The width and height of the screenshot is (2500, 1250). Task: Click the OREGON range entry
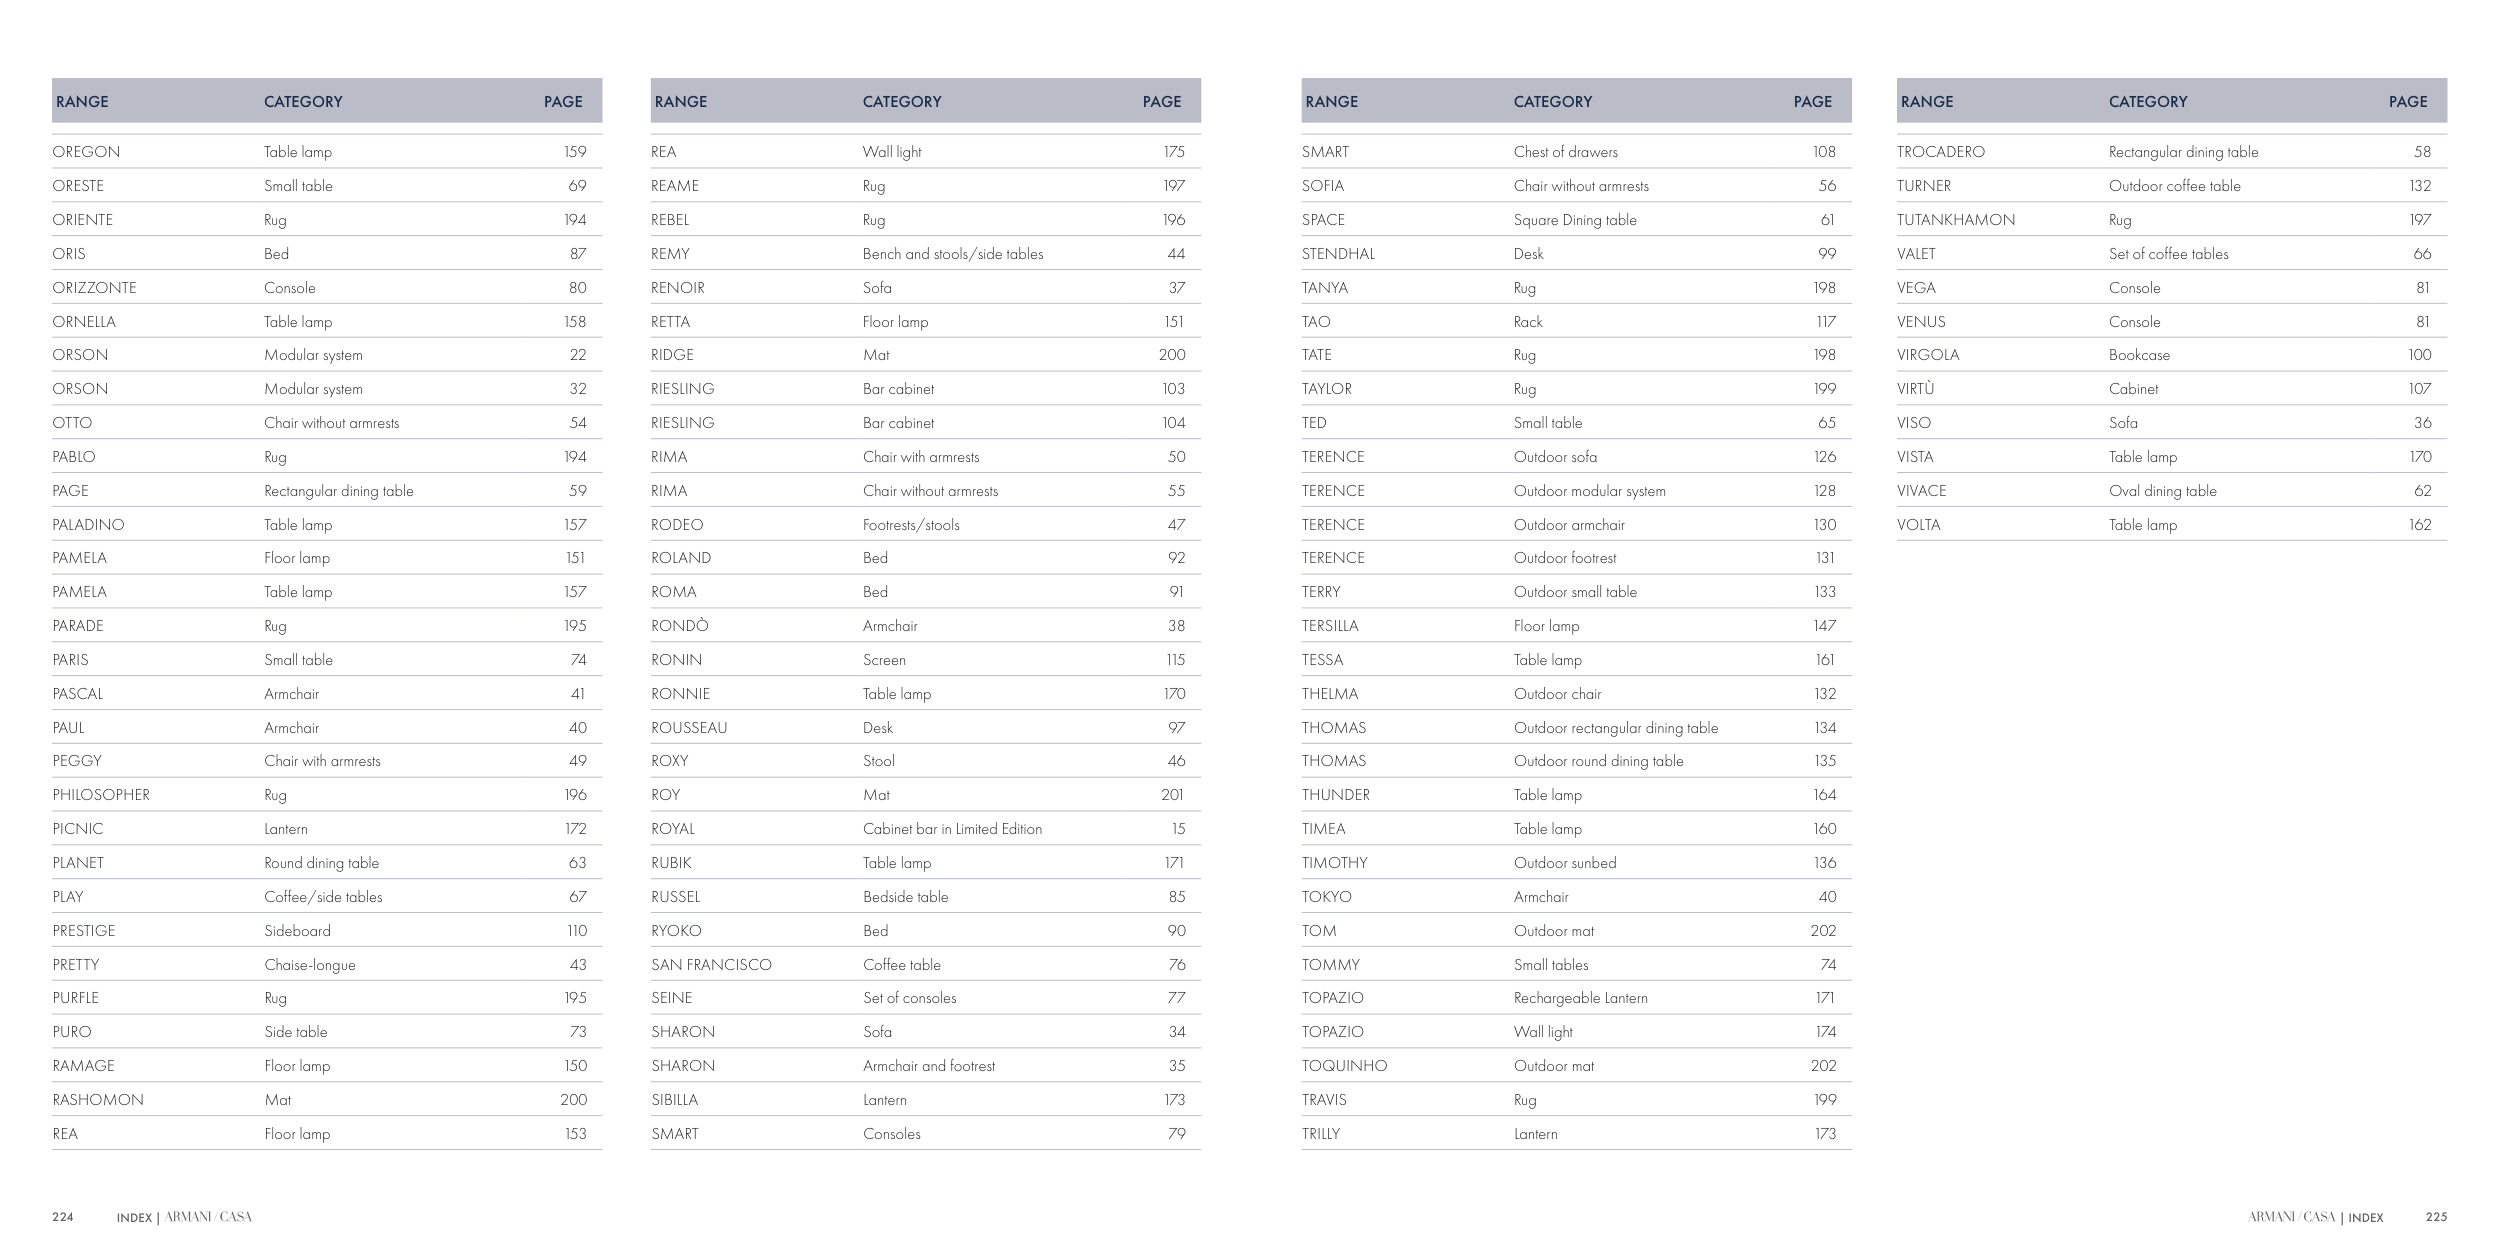click(x=86, y=152)
